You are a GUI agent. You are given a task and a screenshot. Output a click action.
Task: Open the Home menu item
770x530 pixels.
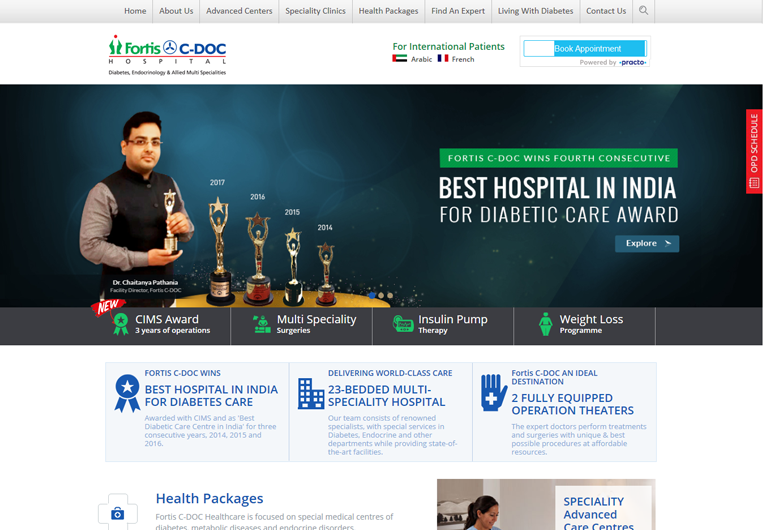coord(135,11)
